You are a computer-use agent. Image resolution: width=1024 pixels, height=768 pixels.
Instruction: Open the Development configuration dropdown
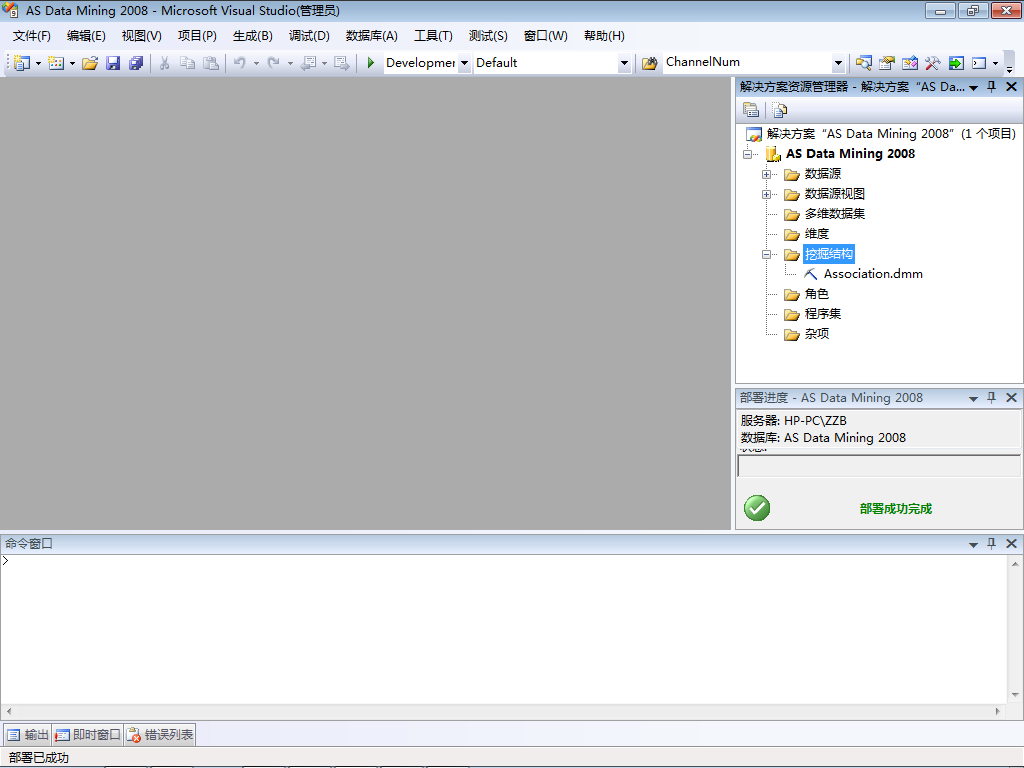464,63
